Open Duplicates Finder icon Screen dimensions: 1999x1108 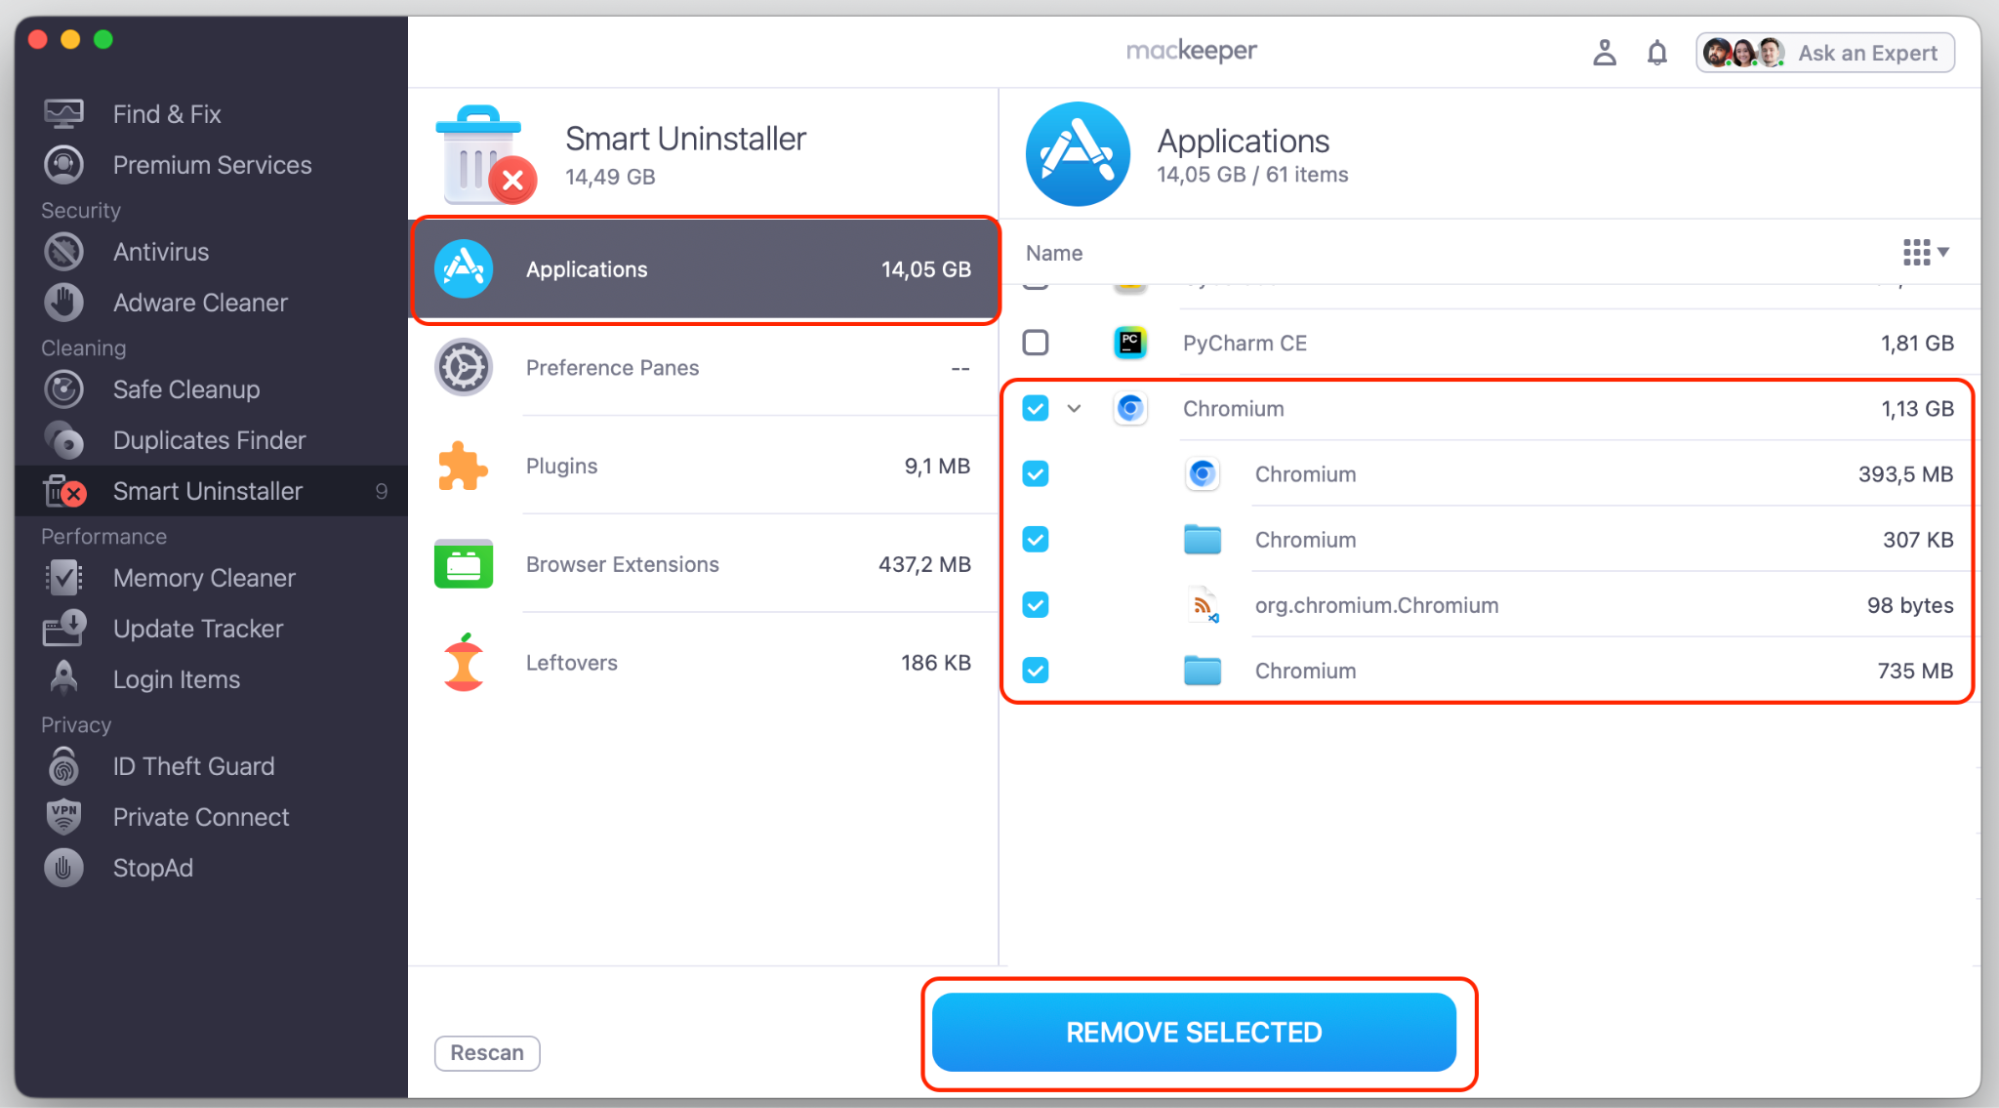[x=64, y=440]
